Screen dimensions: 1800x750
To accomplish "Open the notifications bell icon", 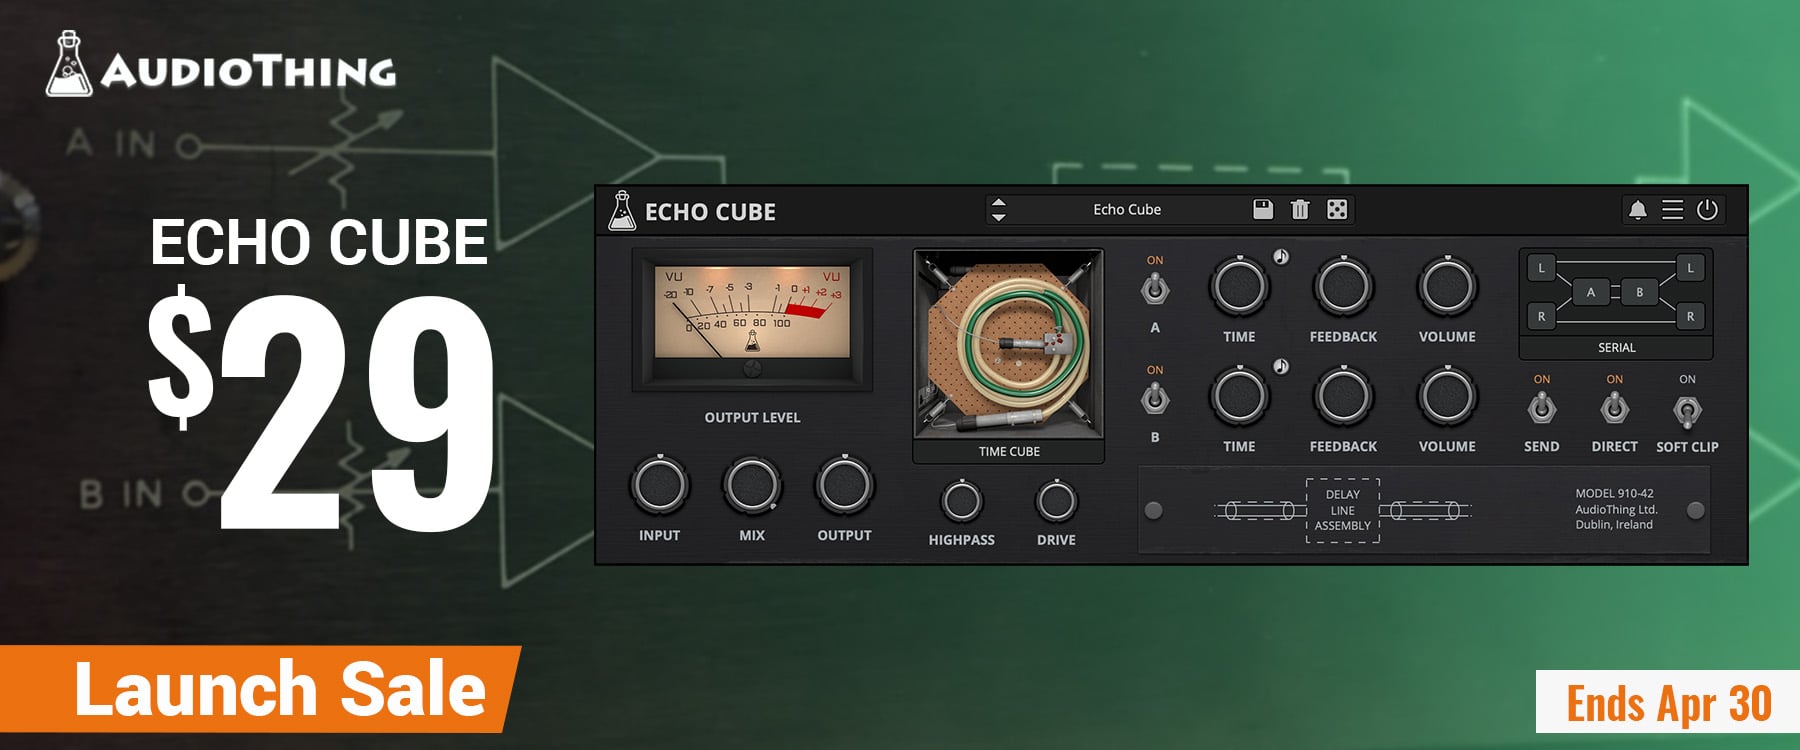I will [1637, 210].
